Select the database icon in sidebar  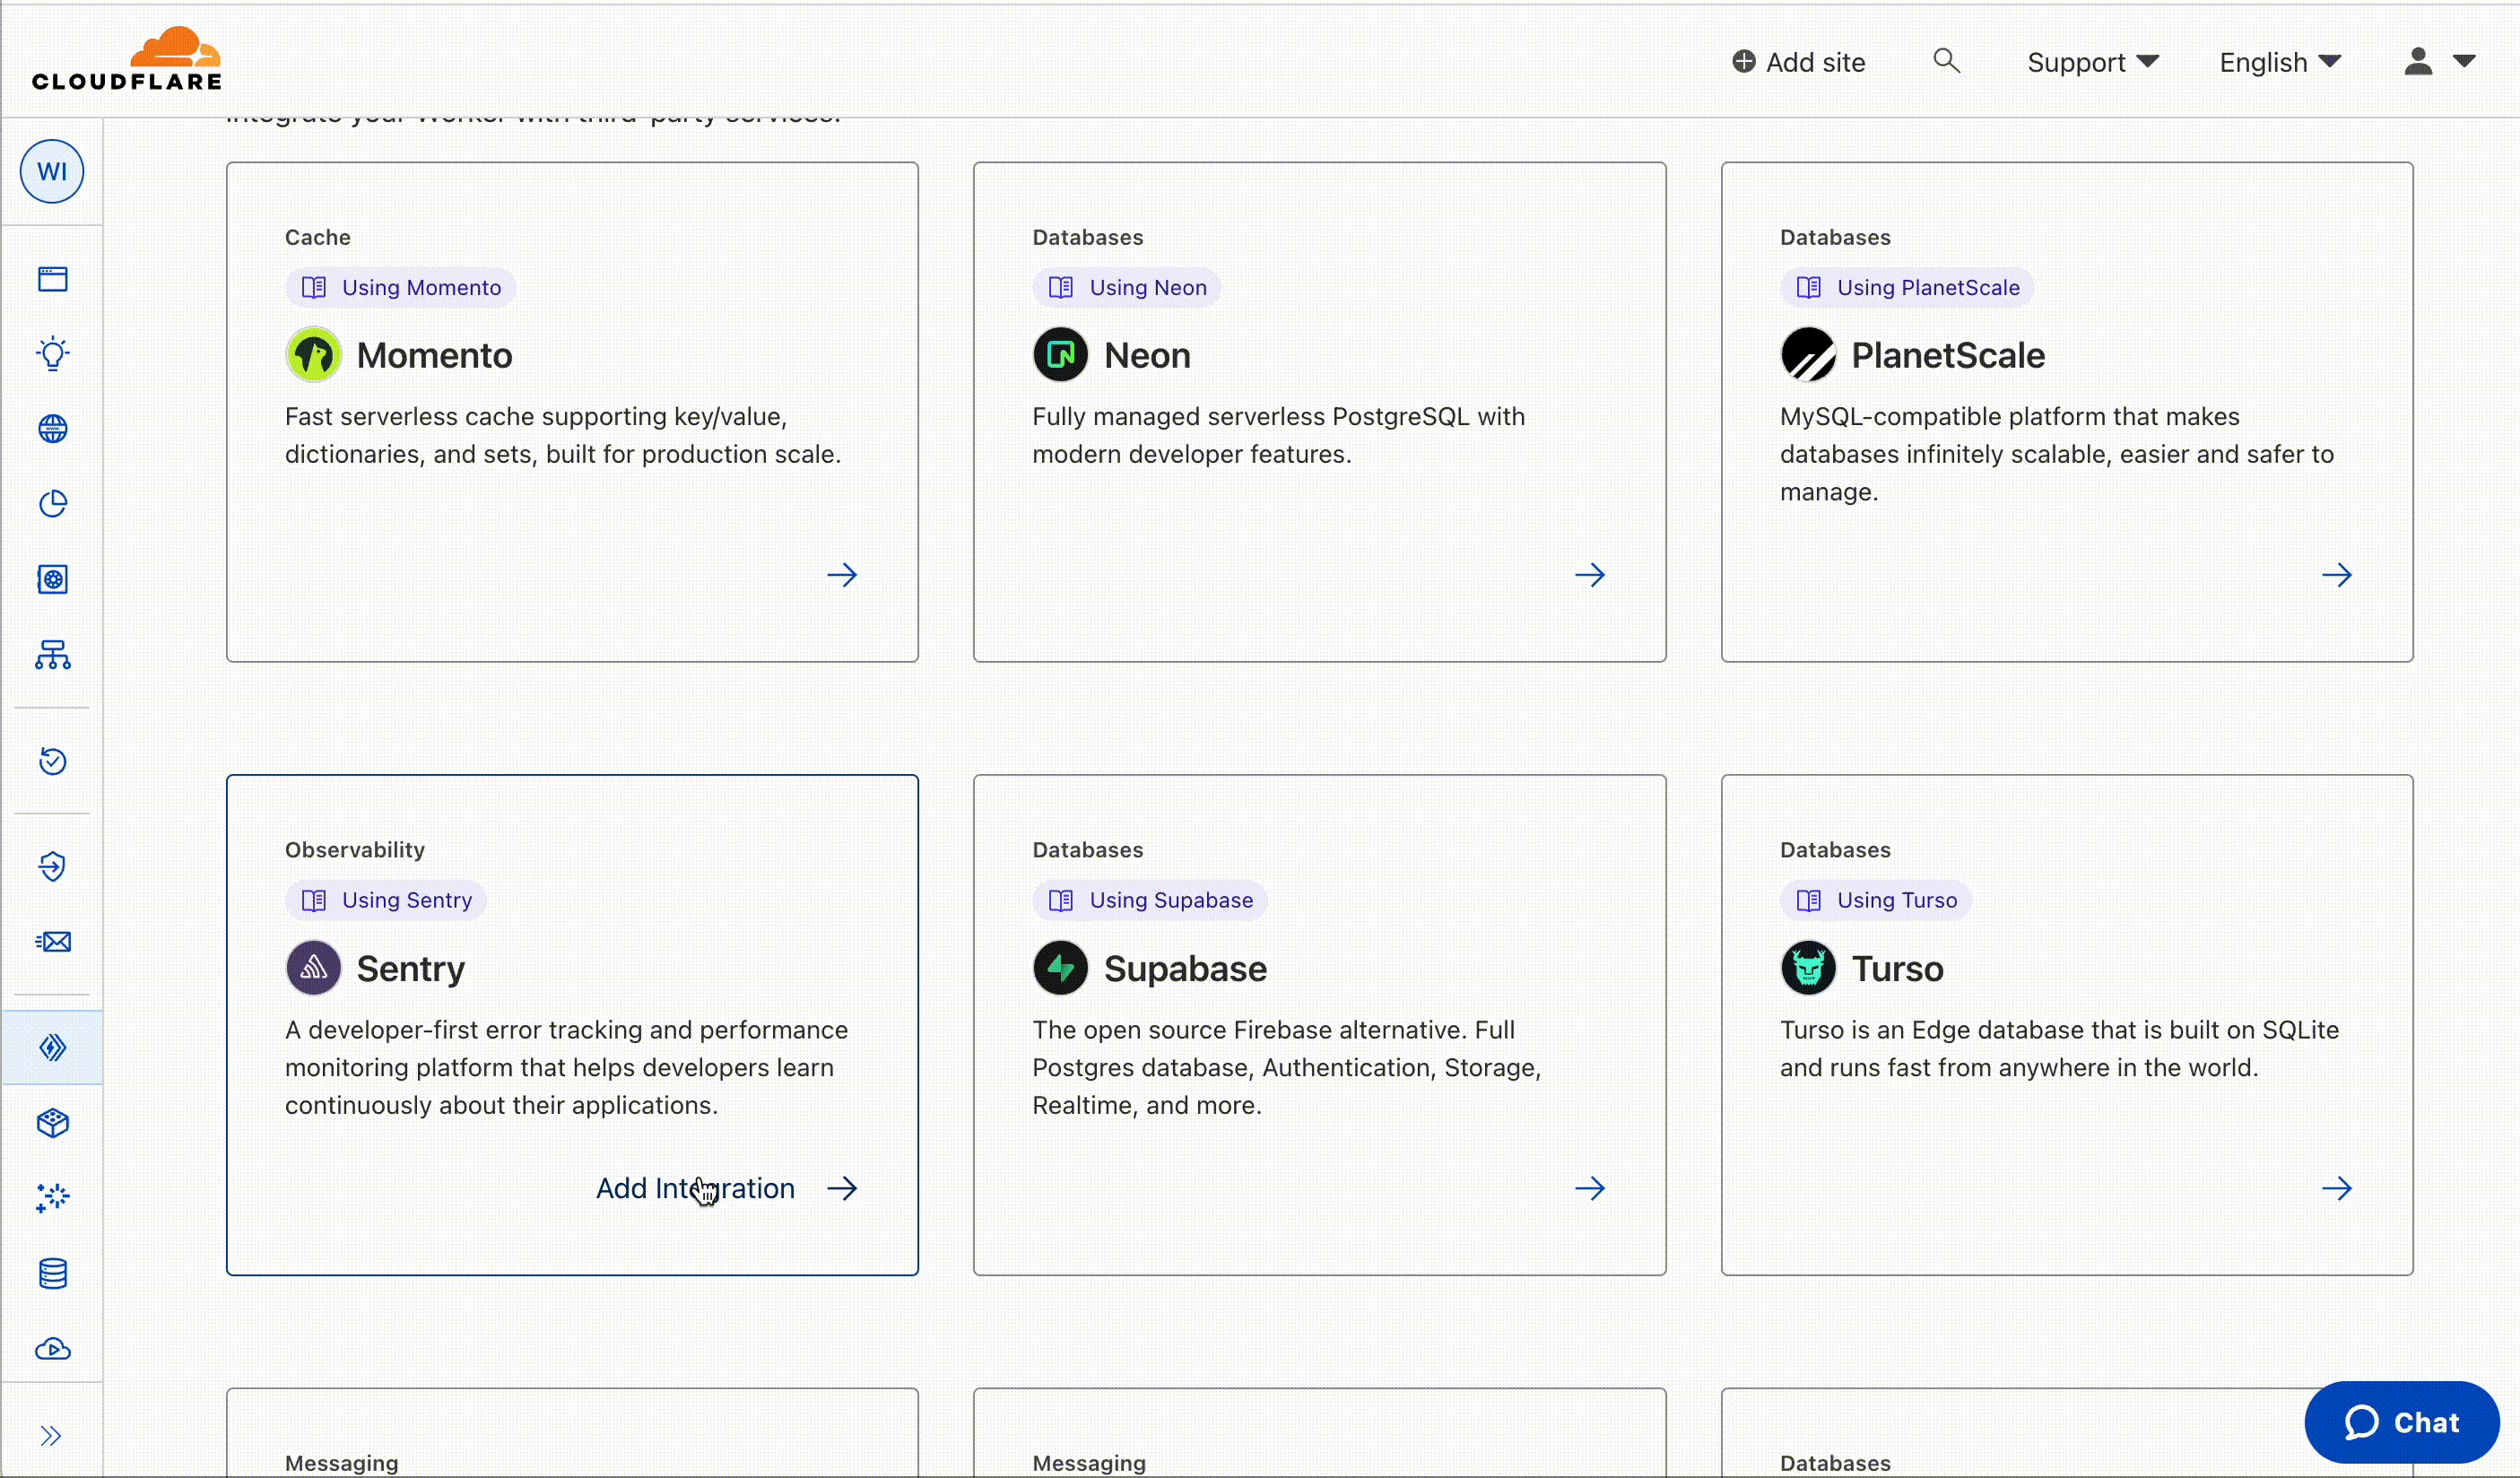coord(52,1273)
